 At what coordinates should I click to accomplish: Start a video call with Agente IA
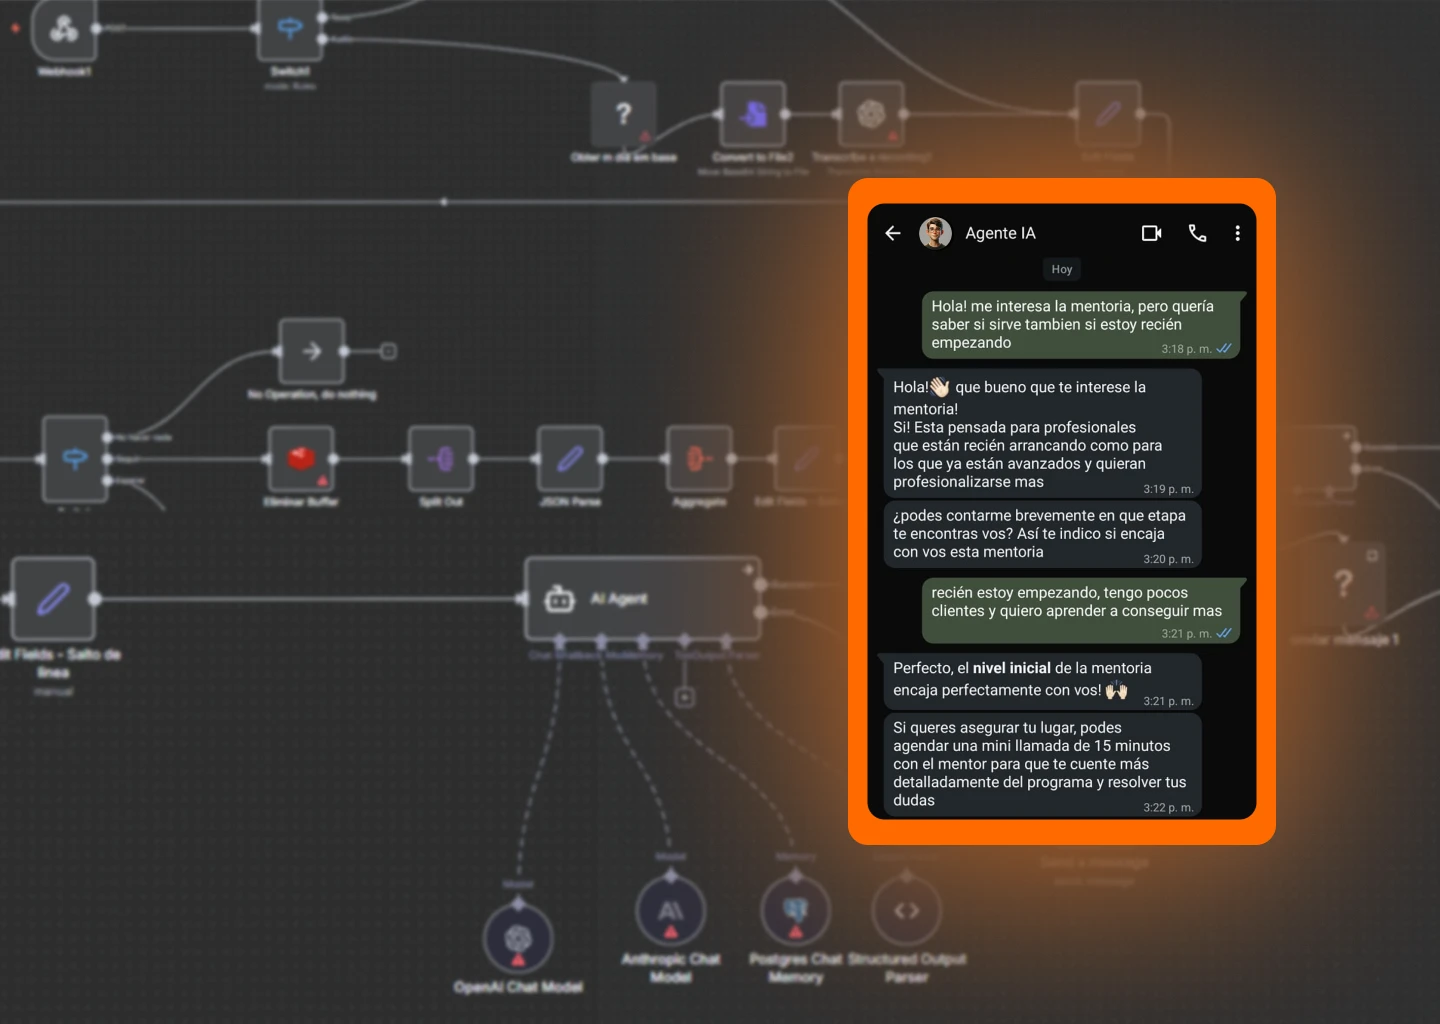1151,233
